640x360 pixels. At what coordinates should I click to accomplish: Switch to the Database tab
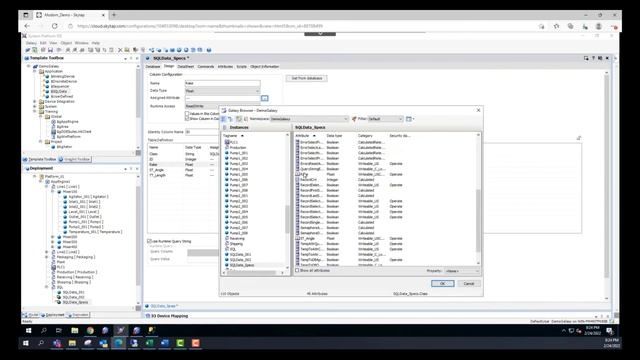[x=153, y=67]
